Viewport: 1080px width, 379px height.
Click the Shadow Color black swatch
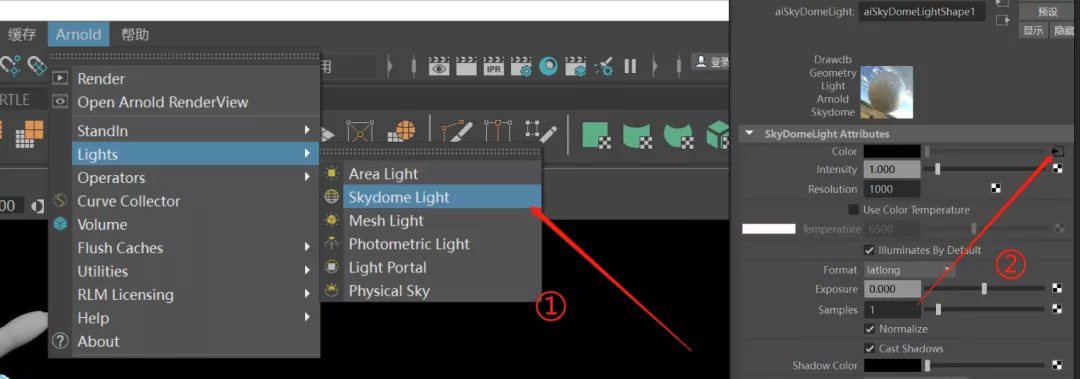coord(893,365)
